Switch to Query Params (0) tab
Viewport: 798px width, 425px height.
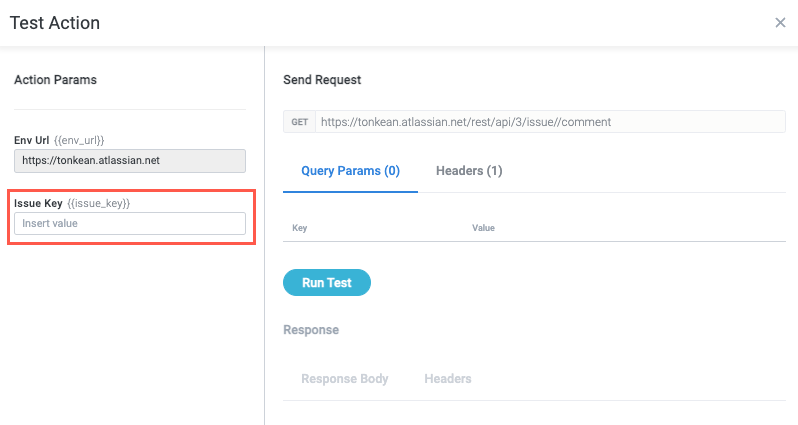[350, 171]
